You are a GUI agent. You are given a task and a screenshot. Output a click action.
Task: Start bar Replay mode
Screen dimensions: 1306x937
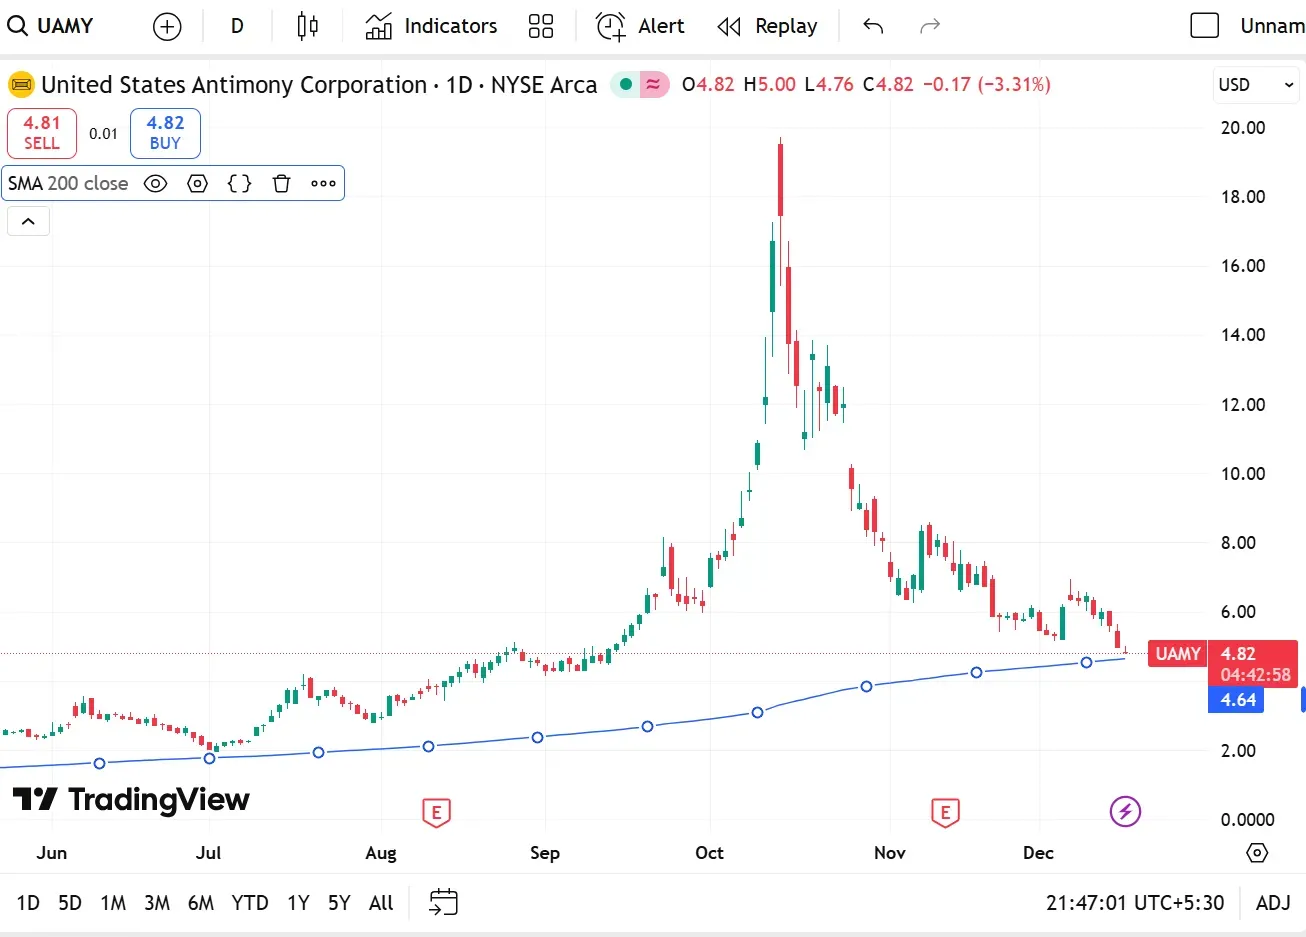(768, 26)
